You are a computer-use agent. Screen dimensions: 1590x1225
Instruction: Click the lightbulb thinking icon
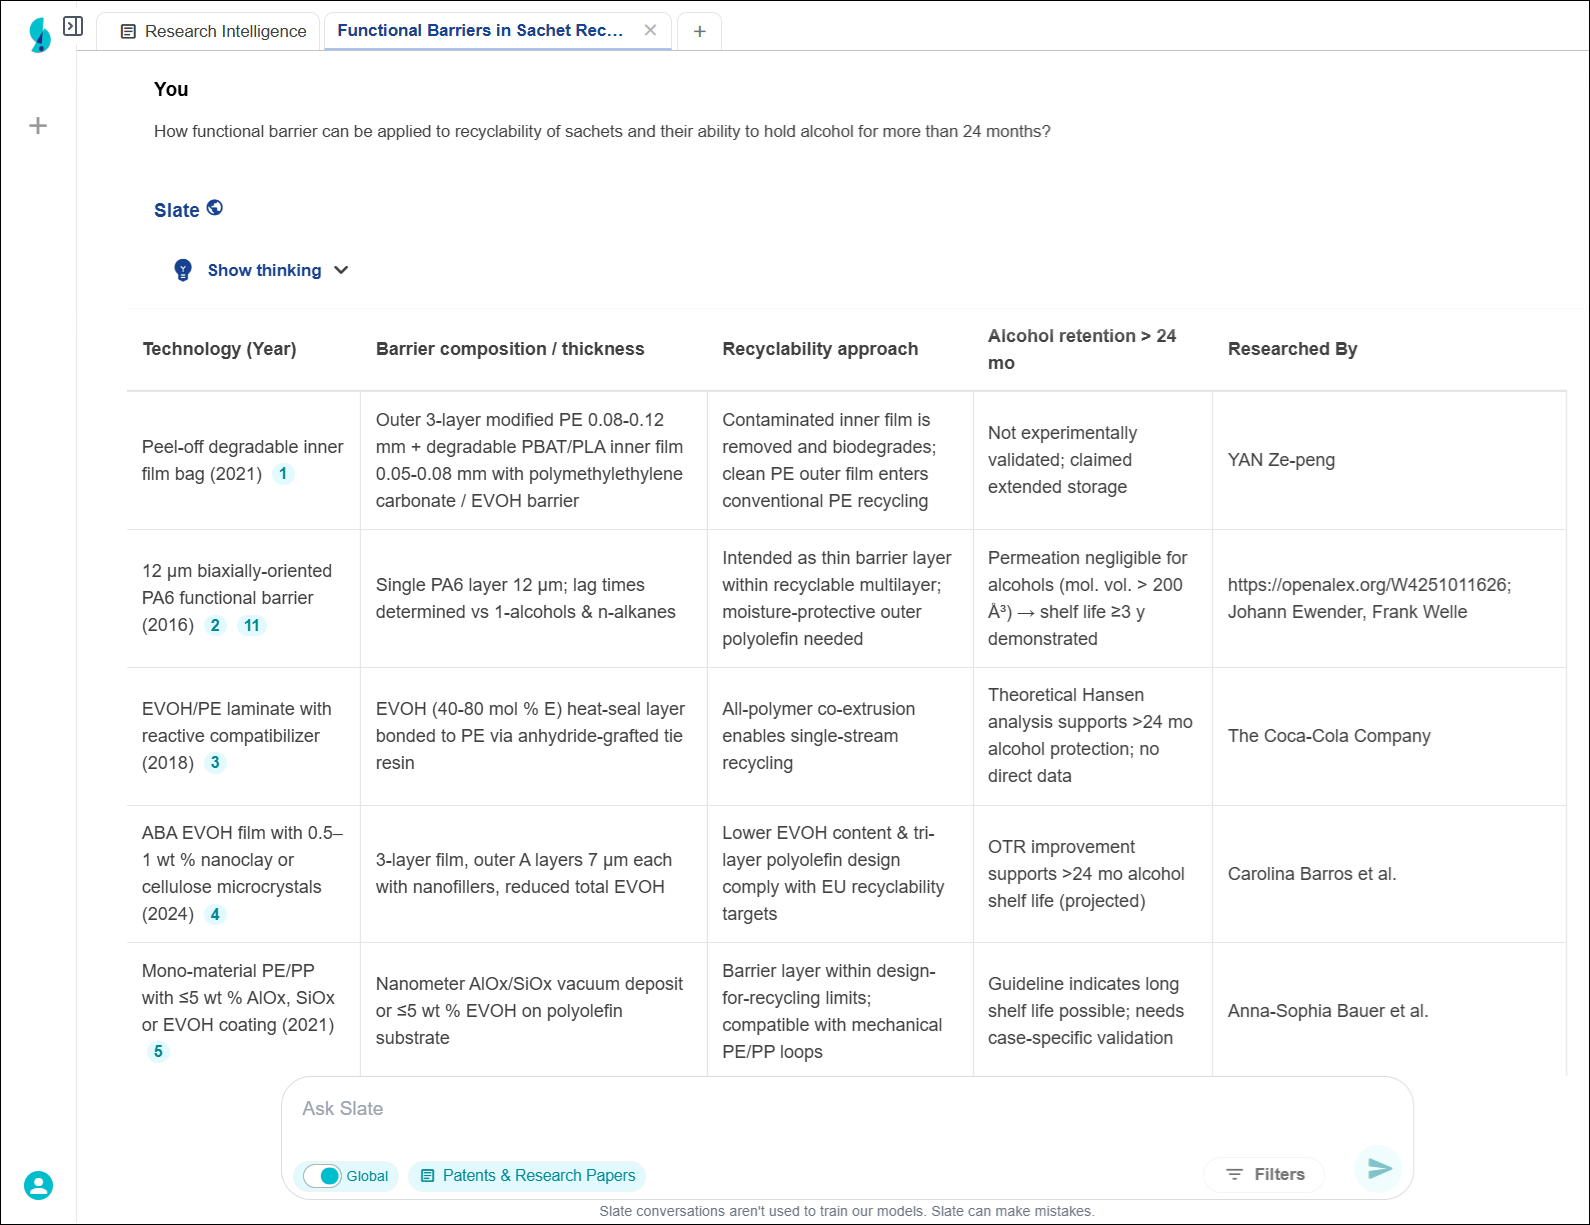pos(183,270)
